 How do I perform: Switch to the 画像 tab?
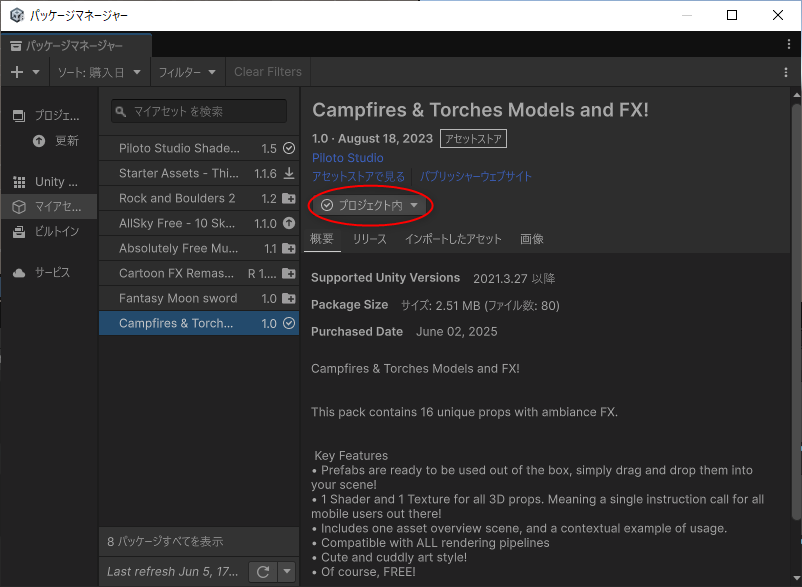coord(532,239)
